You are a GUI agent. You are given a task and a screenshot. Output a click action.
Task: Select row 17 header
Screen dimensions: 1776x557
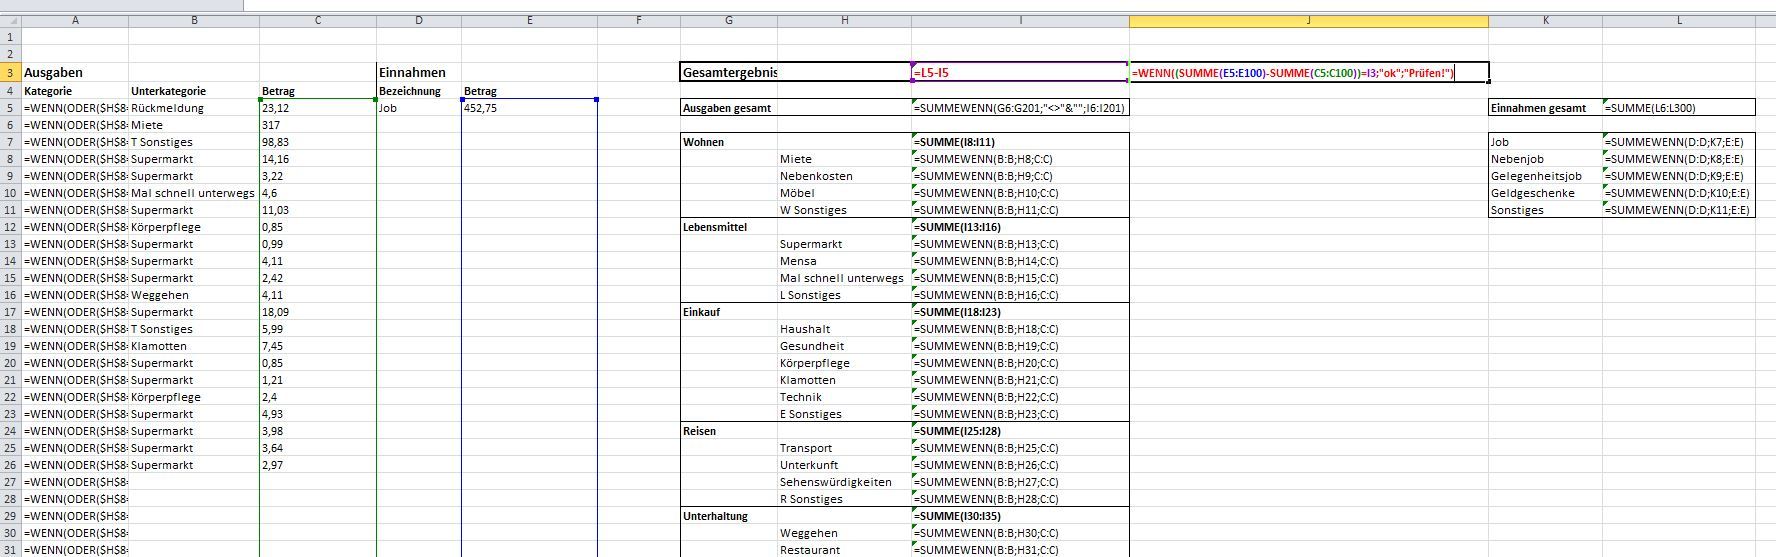click(x=10, y=312)
